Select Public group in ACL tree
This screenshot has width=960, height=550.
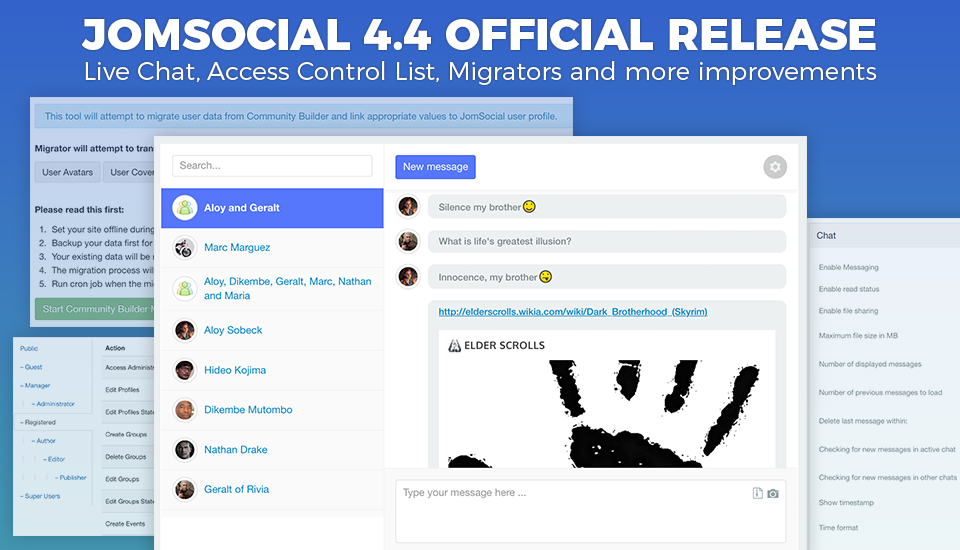pos(29,348)
